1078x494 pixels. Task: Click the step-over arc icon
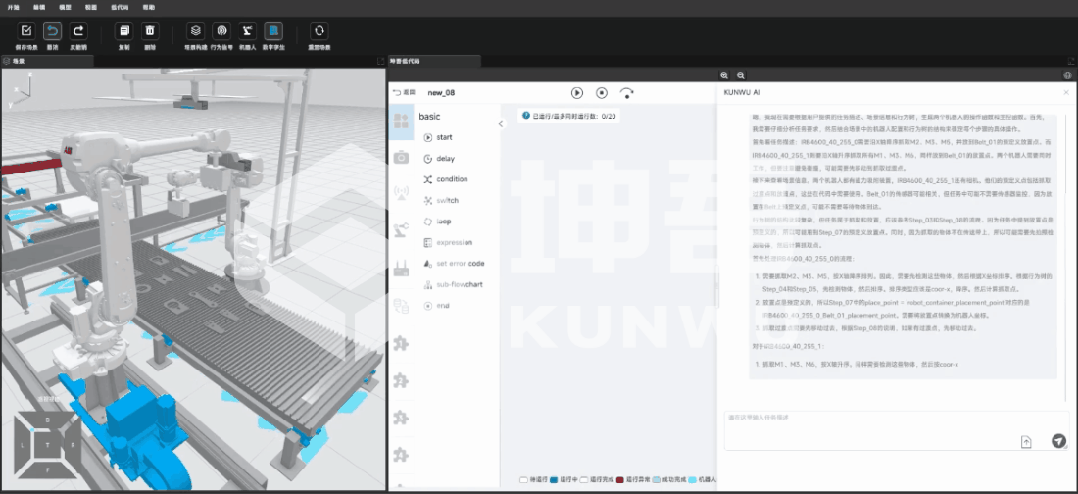point(626,92)
